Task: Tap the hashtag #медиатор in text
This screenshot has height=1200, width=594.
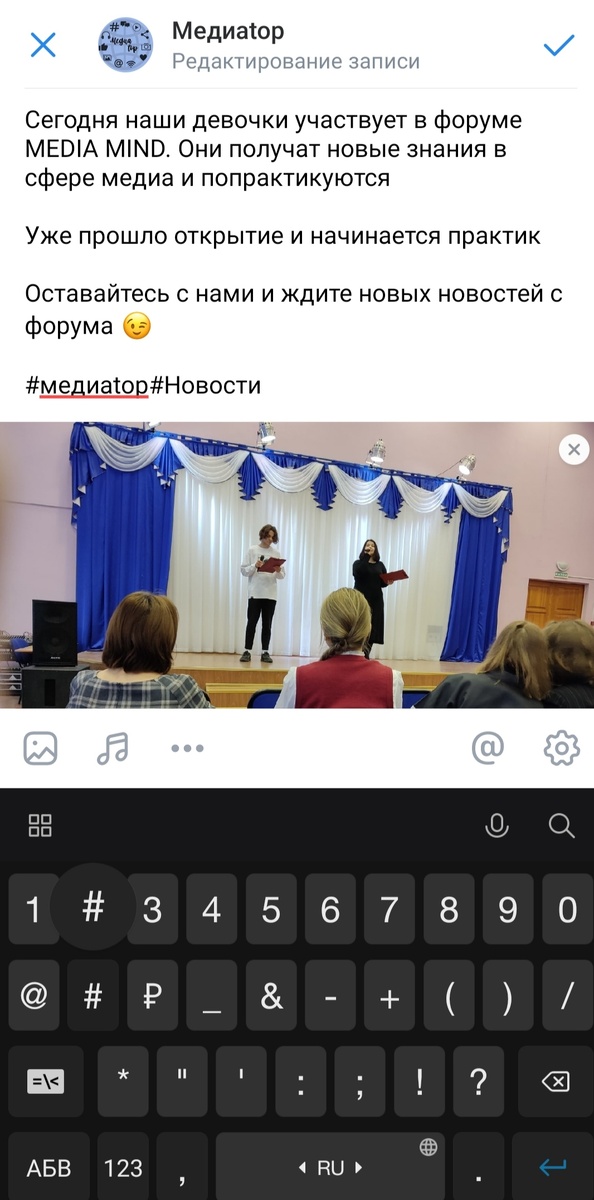Action: pos(87,385)
